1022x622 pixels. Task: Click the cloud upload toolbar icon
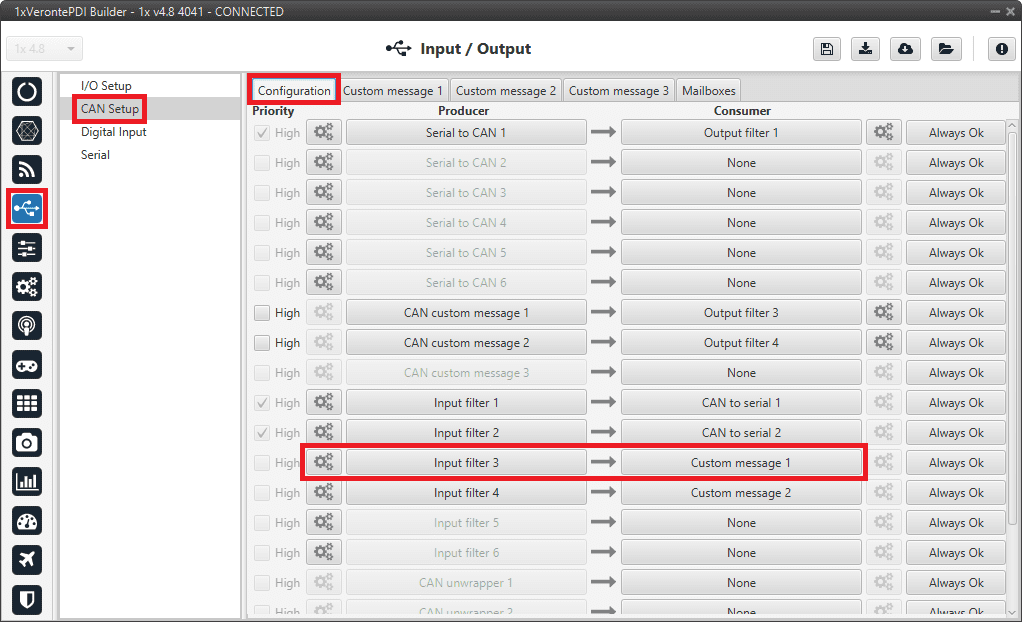pos(905,49)
